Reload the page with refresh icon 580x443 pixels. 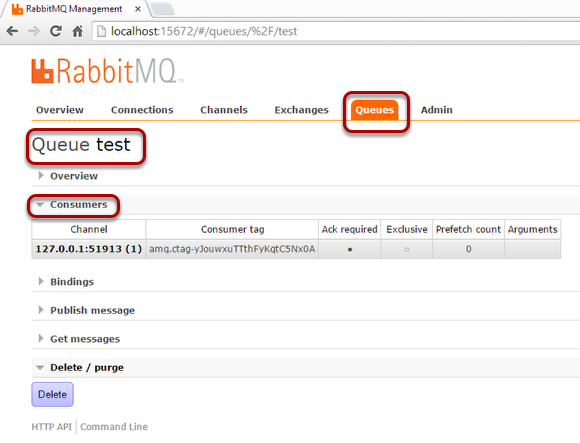click(x=55, y=31)
